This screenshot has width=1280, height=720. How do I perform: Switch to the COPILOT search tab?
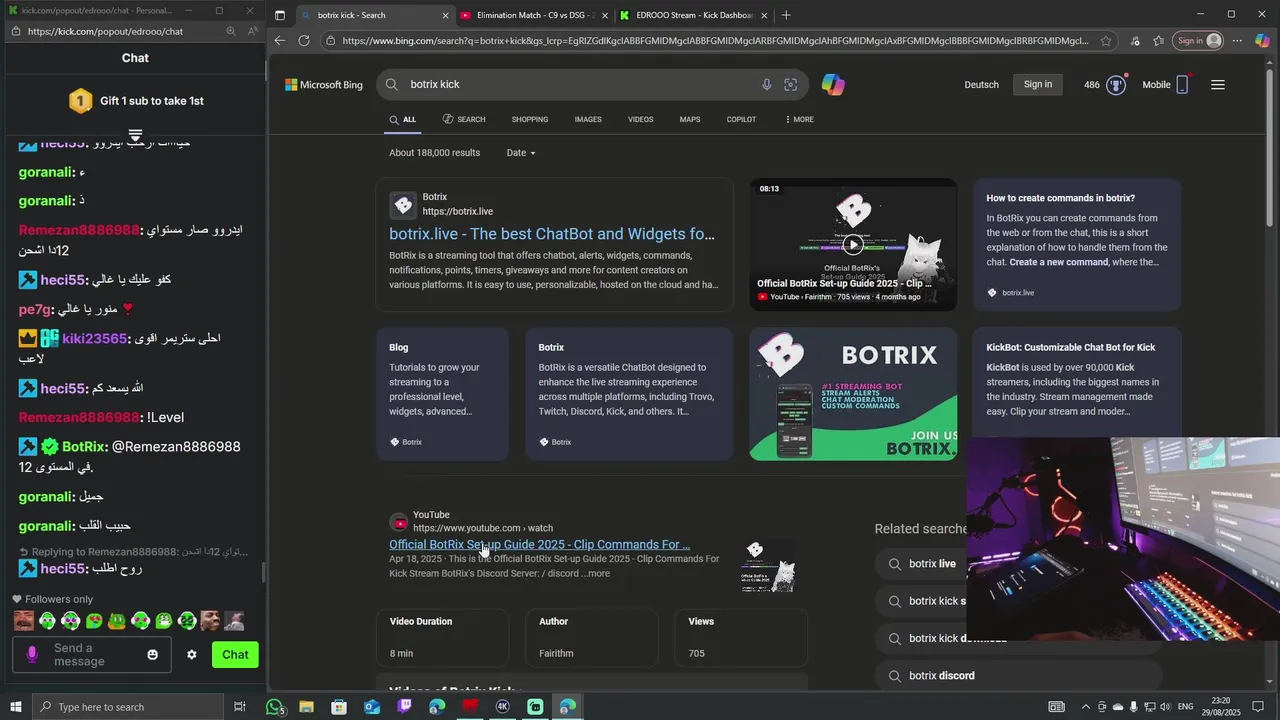click(741, 120)
